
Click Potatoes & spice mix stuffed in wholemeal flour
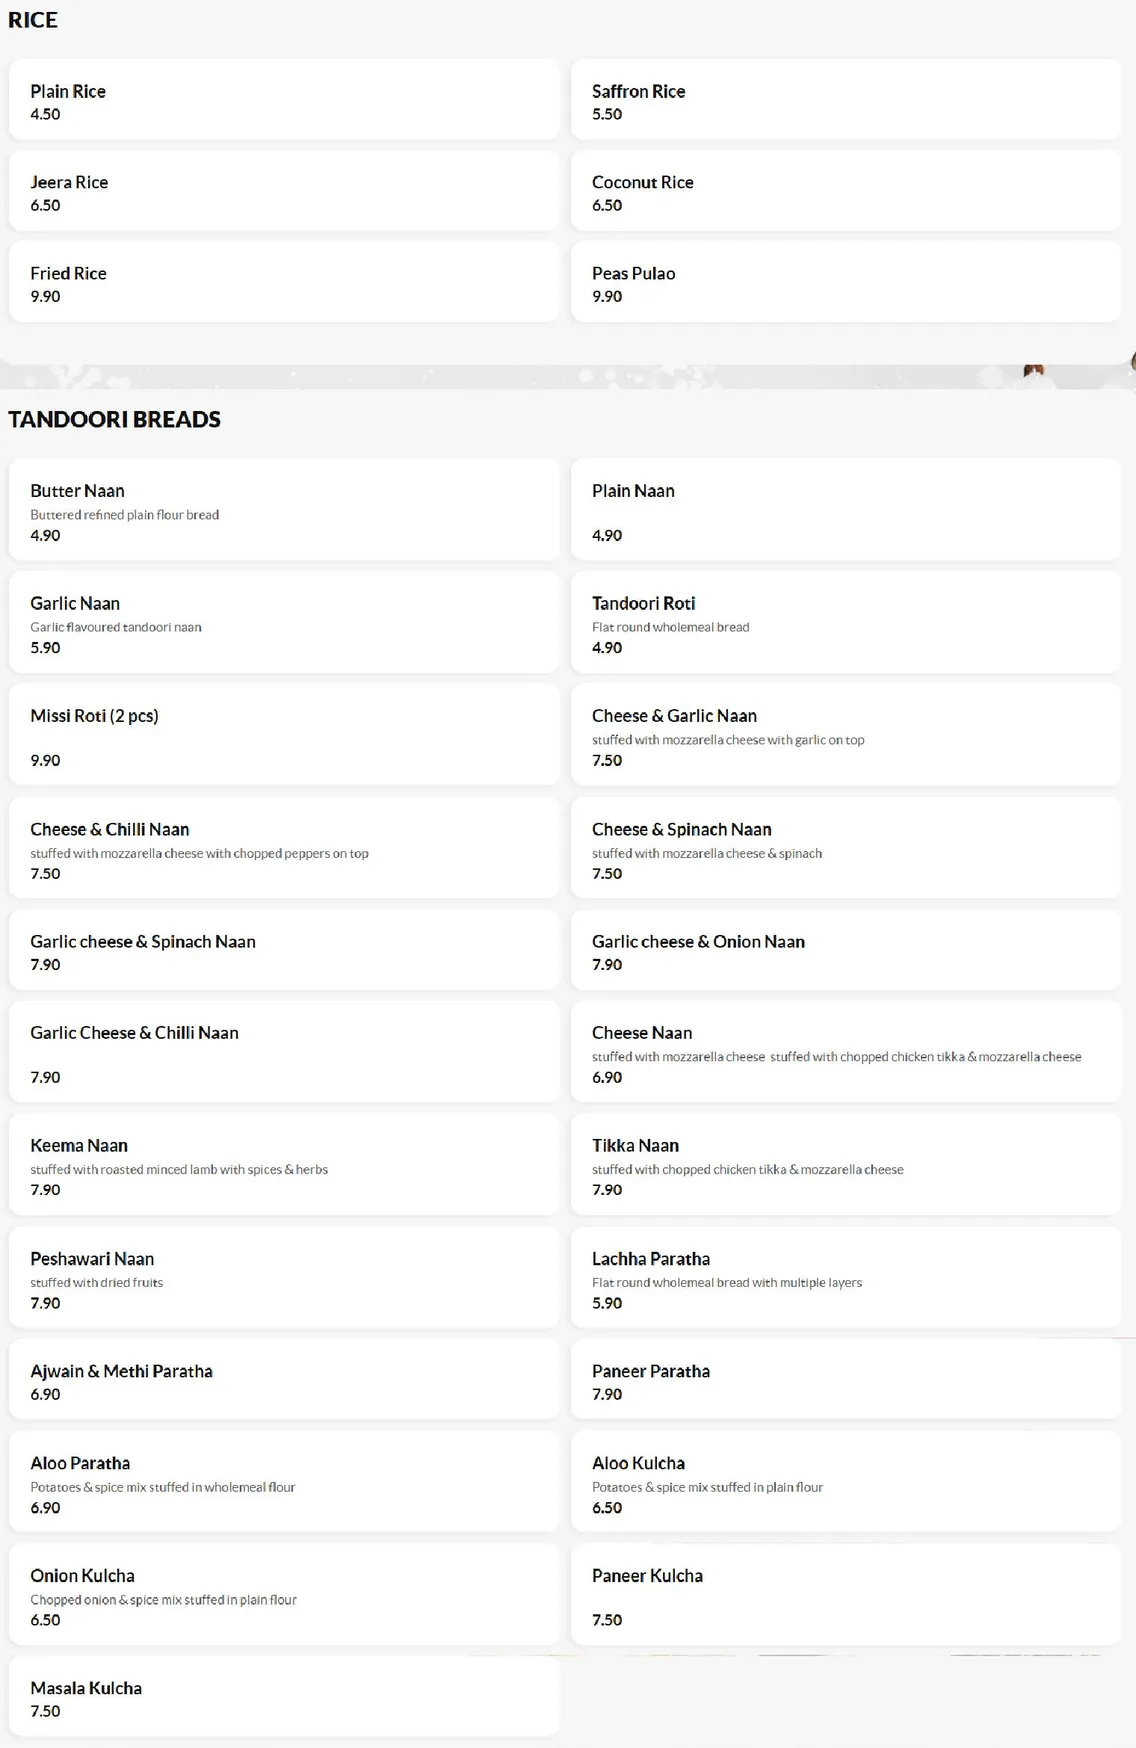(163, 1487)
